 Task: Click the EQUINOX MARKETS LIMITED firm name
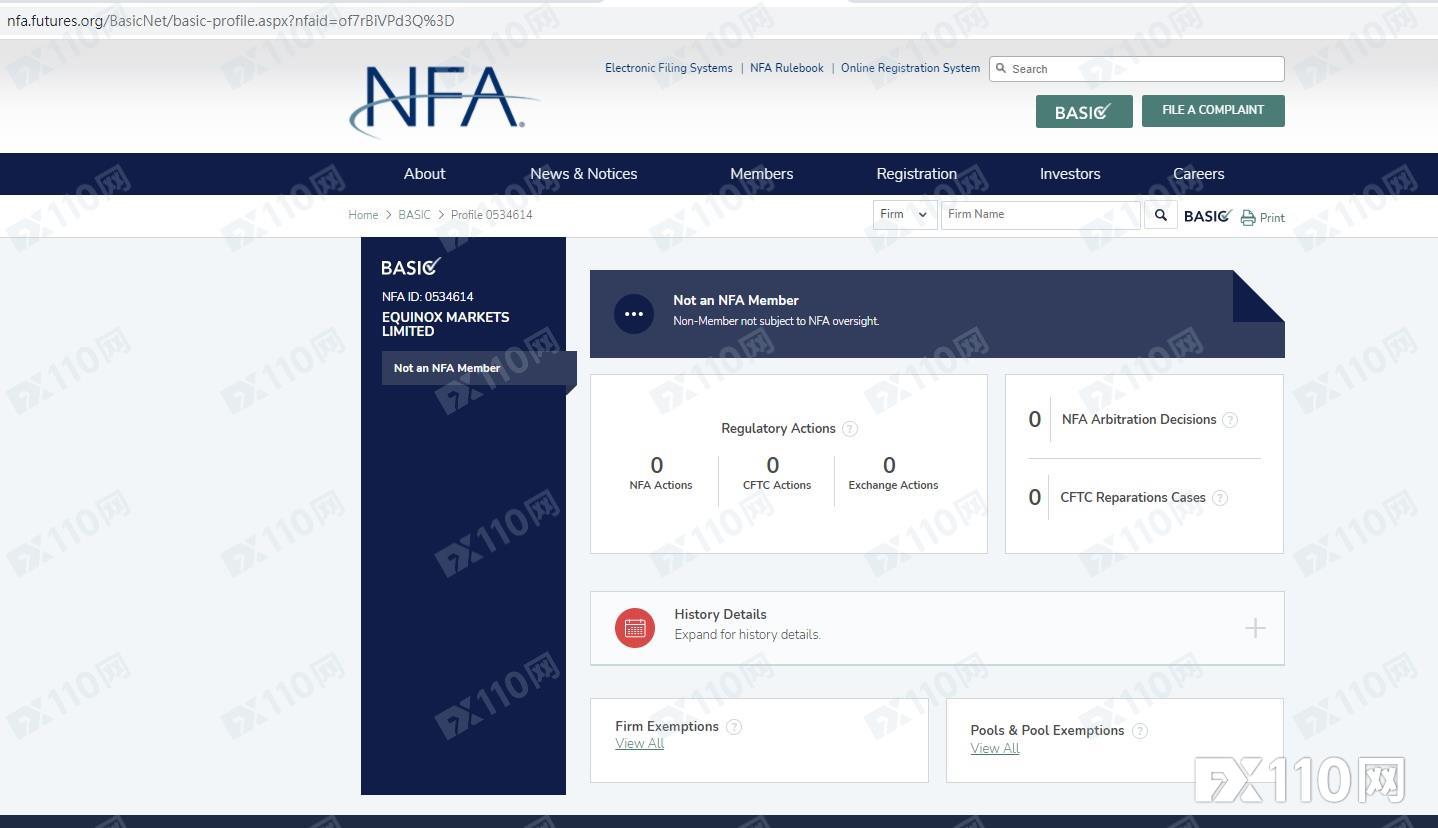446,324
